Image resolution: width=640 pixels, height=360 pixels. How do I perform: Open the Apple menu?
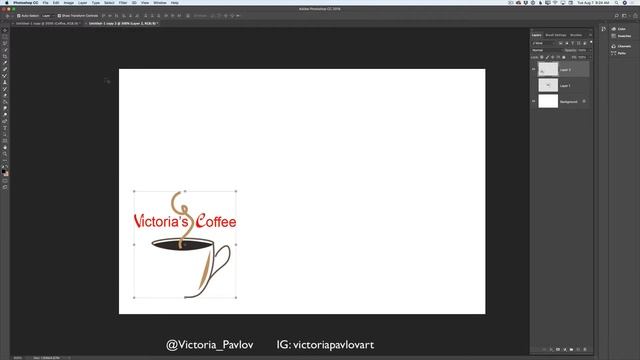7,3
